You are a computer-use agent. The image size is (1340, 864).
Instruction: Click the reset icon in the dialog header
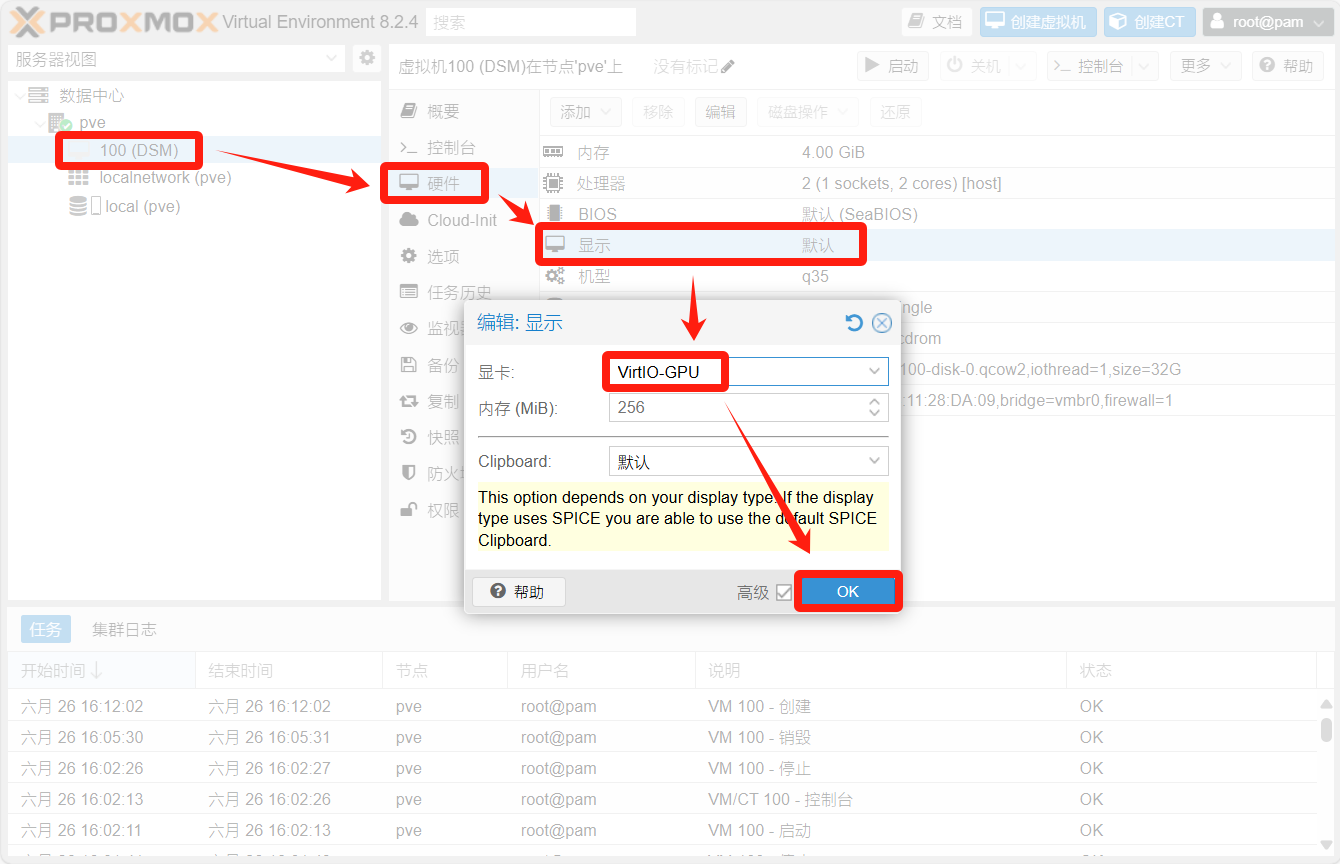tap(853, 322)
